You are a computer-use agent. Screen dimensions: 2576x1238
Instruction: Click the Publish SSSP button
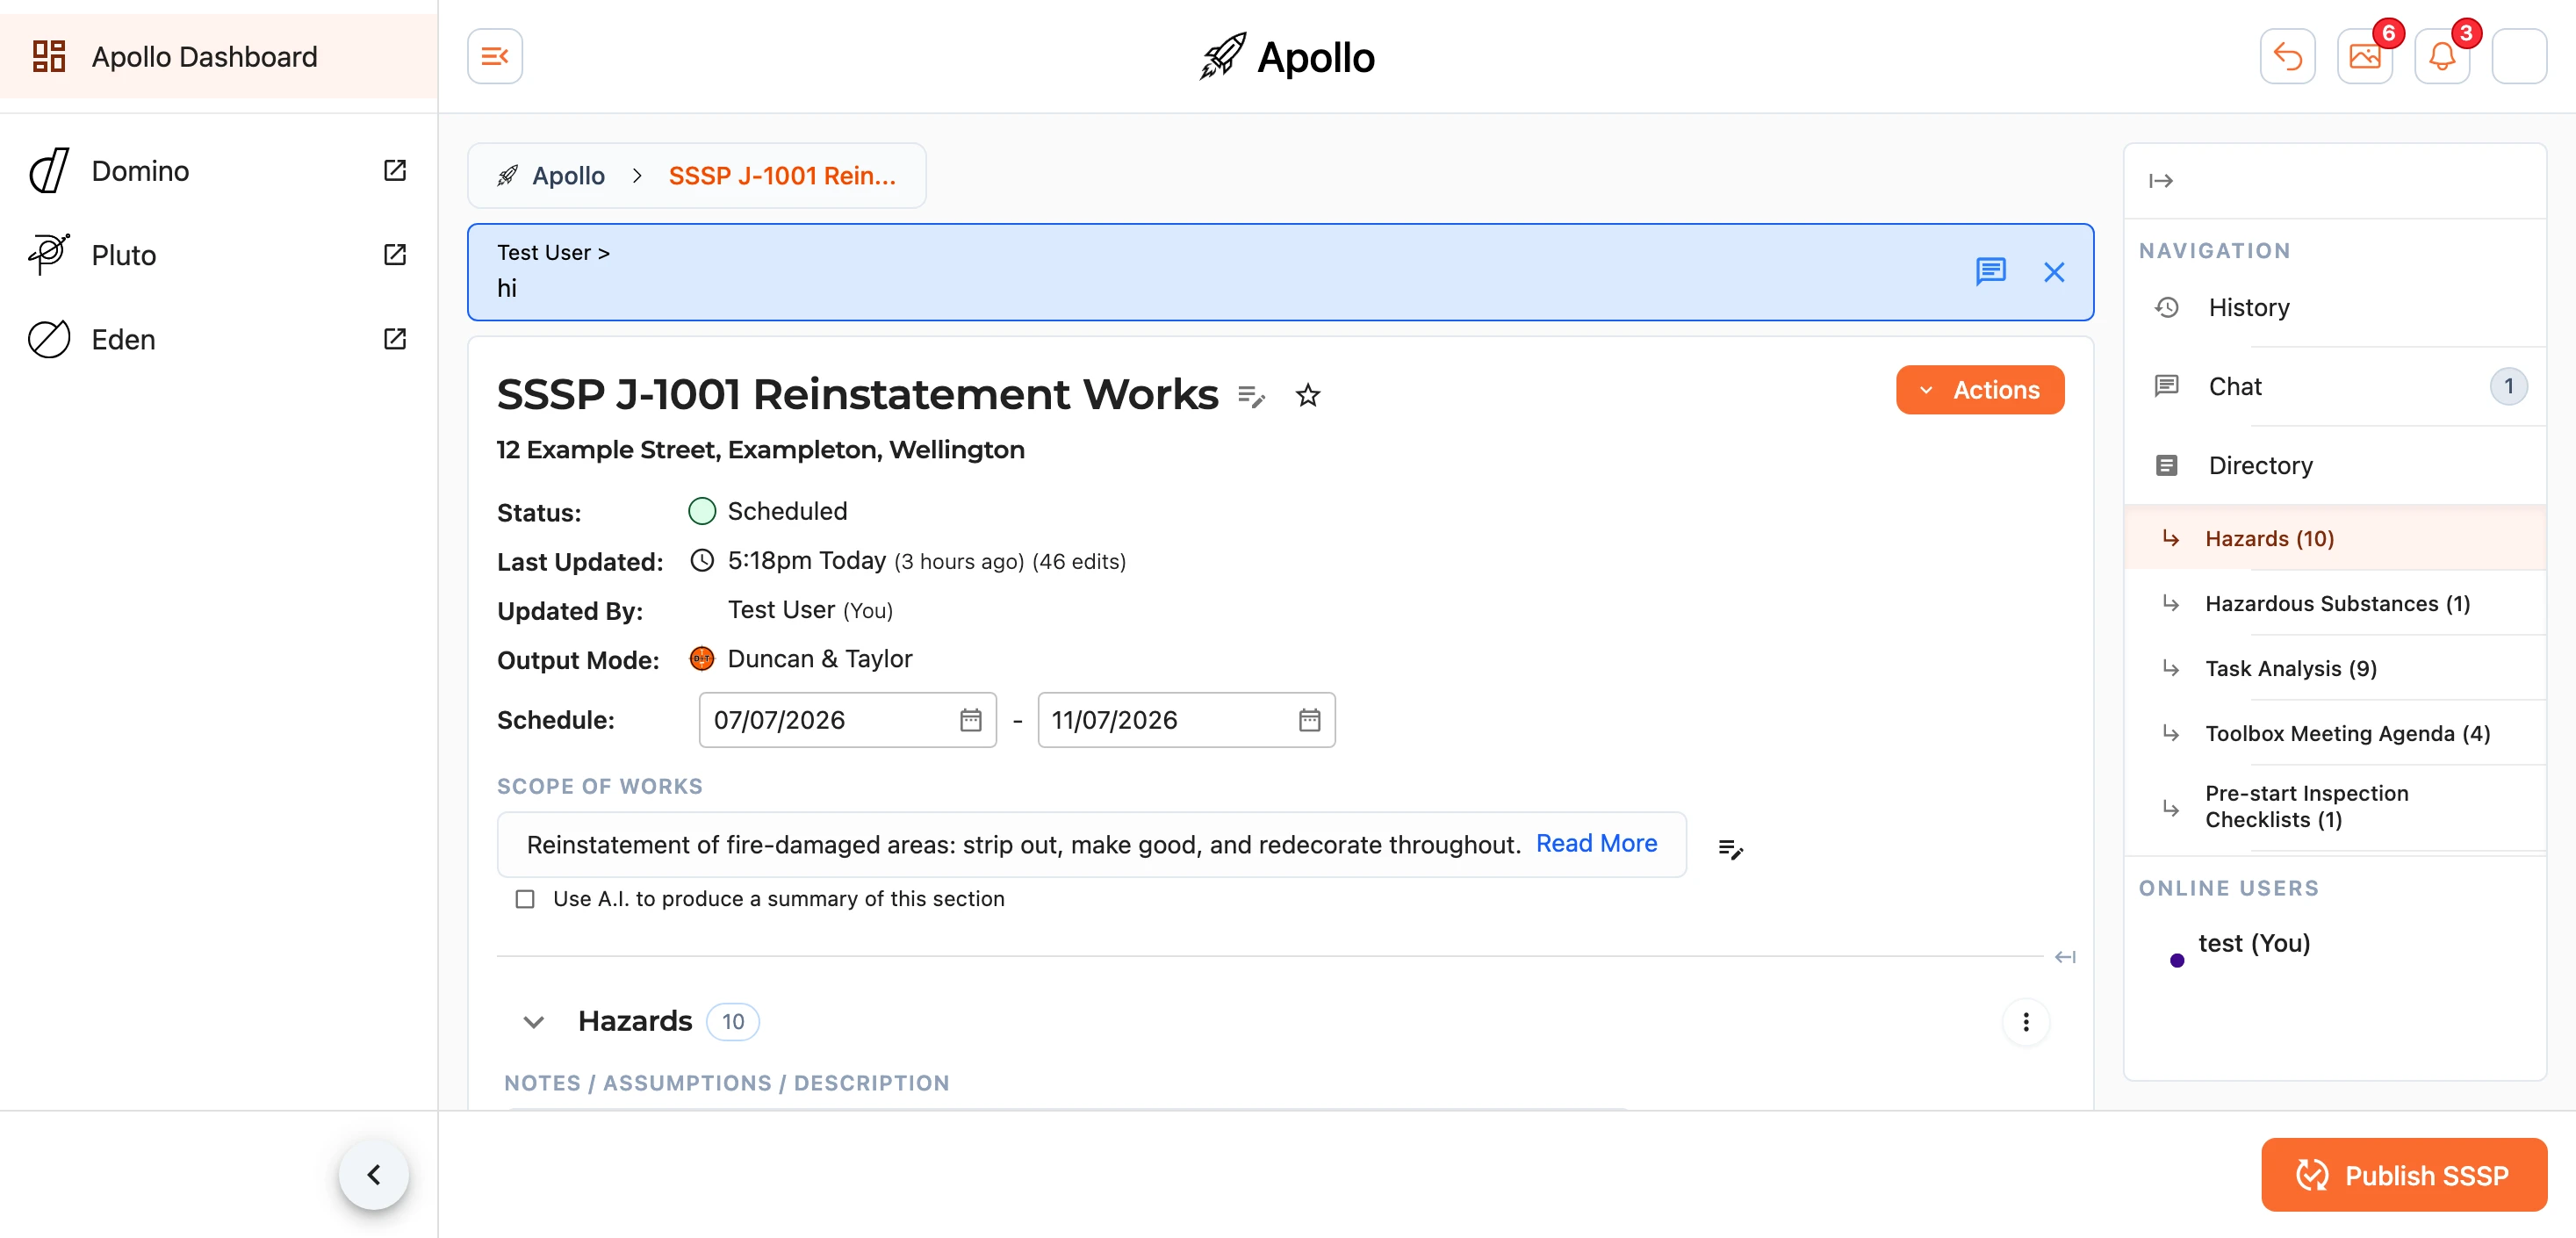point(2403,1175)
